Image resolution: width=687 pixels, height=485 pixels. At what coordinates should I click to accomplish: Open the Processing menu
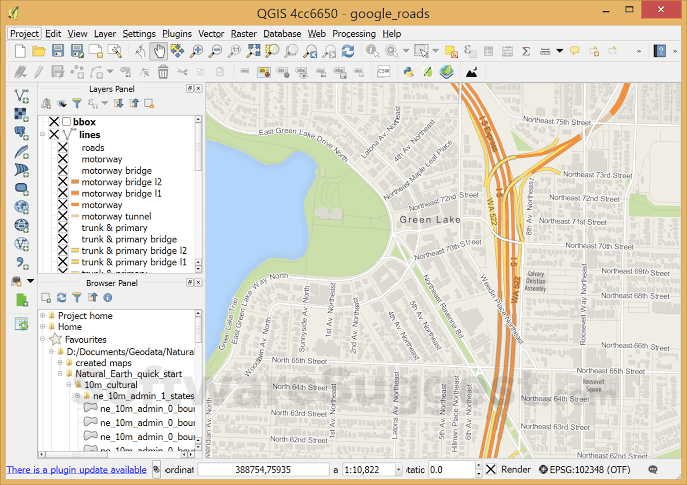354,33
